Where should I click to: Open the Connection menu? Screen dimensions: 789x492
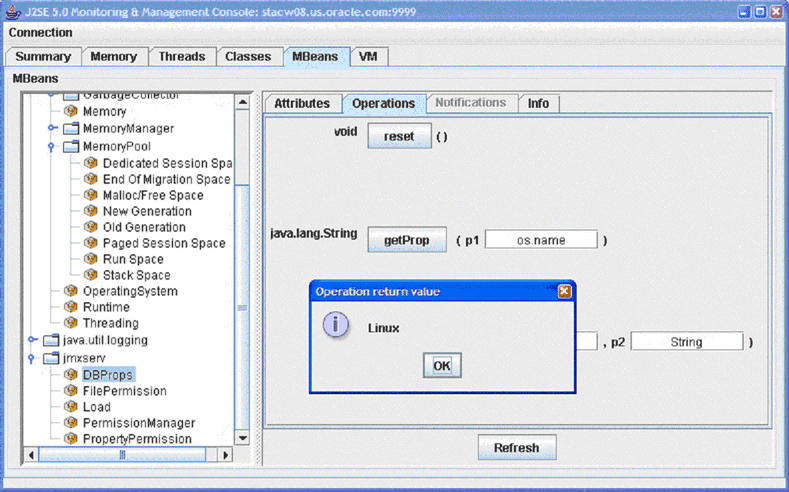[41, 33]
